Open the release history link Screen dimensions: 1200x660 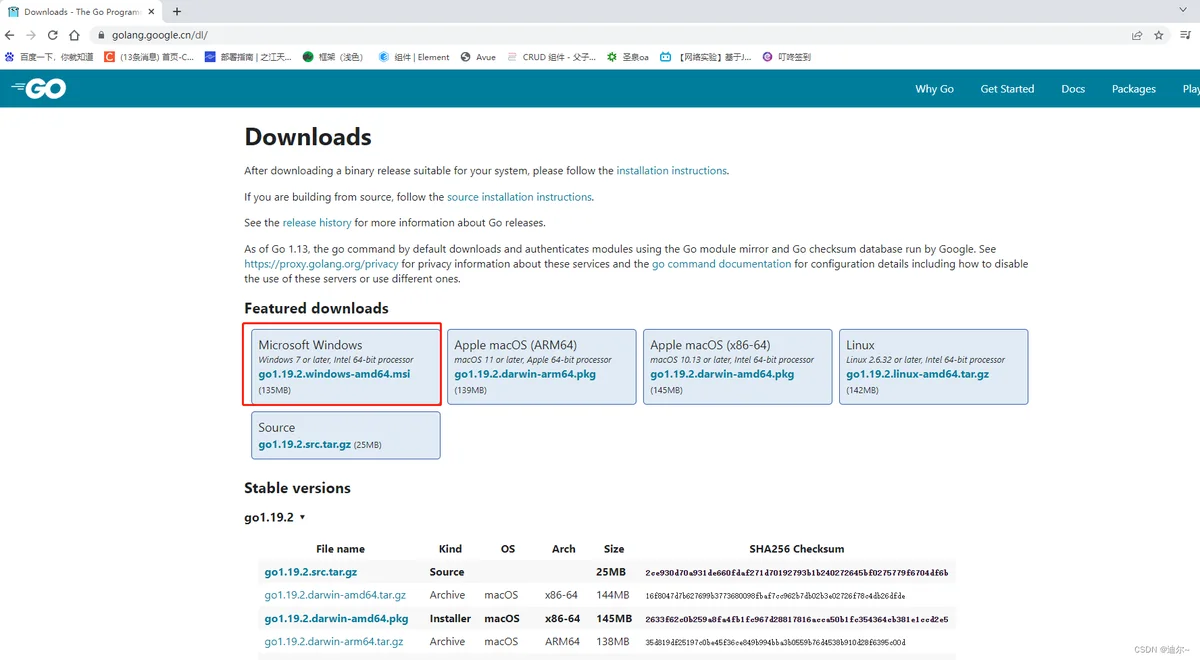(317, 223)
